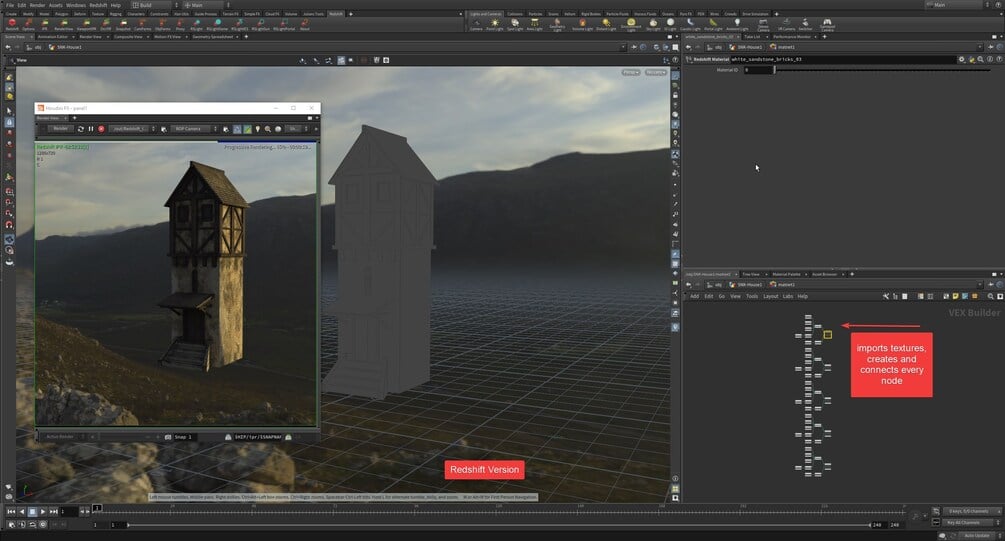
Task: Open the File menu
Action: tap(10, 5)
